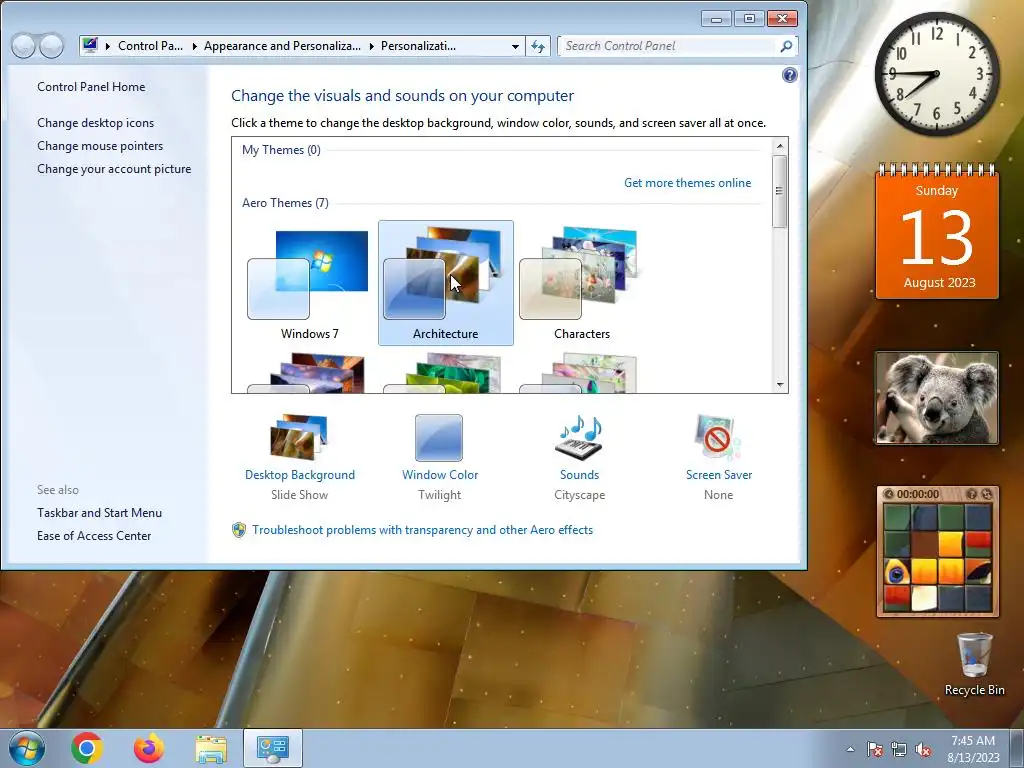Click Get more themes online link

[x=687, y=183]
